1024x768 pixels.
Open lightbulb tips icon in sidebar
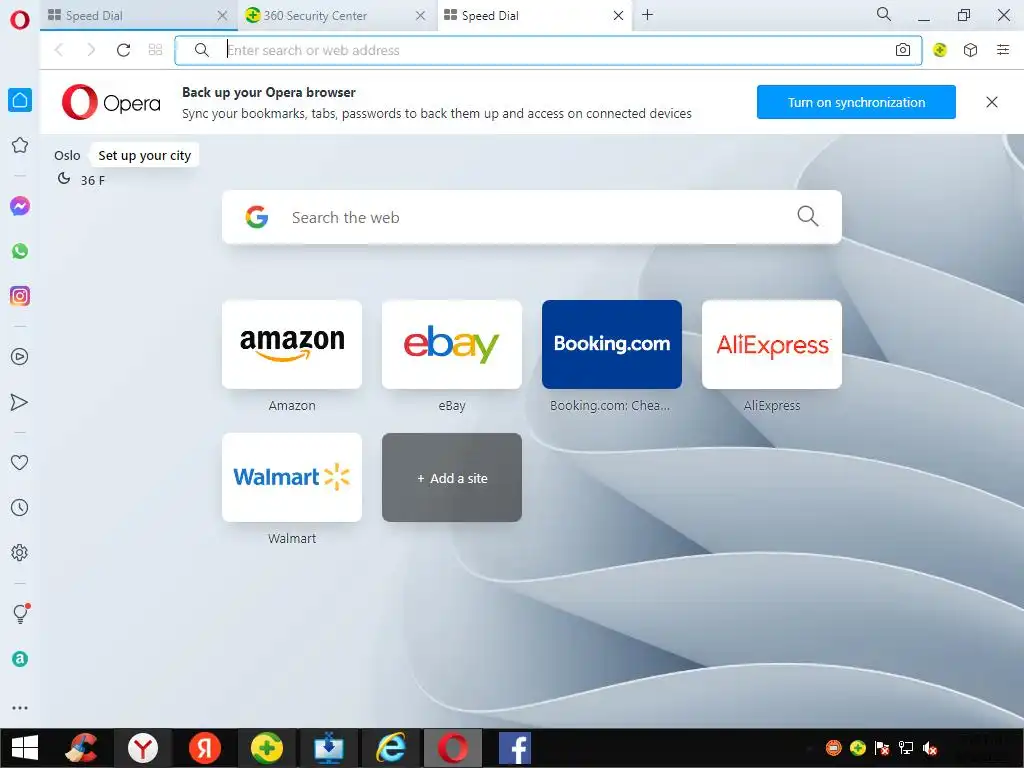[20, 613]
